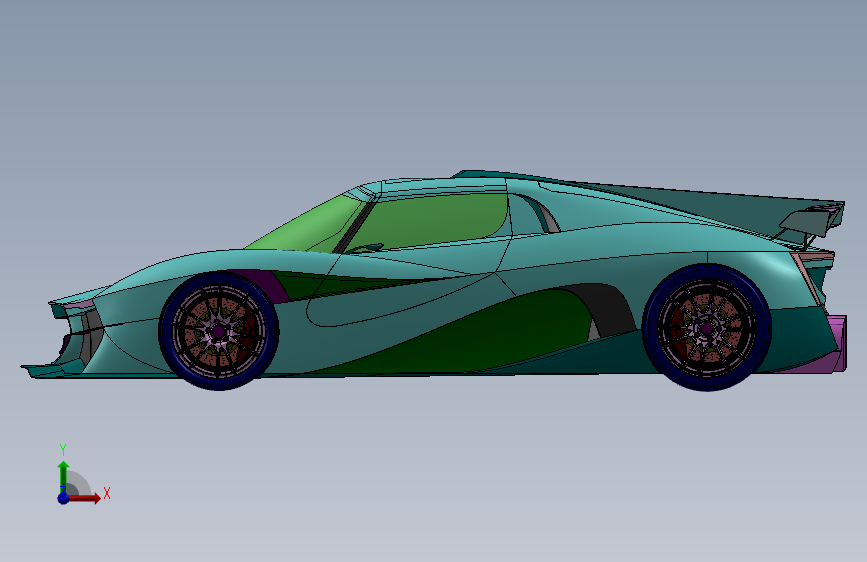Pick the rear wheel center hub
Image resolution: width=867 pixels, height=562 pixels.
tap(707, 328)
